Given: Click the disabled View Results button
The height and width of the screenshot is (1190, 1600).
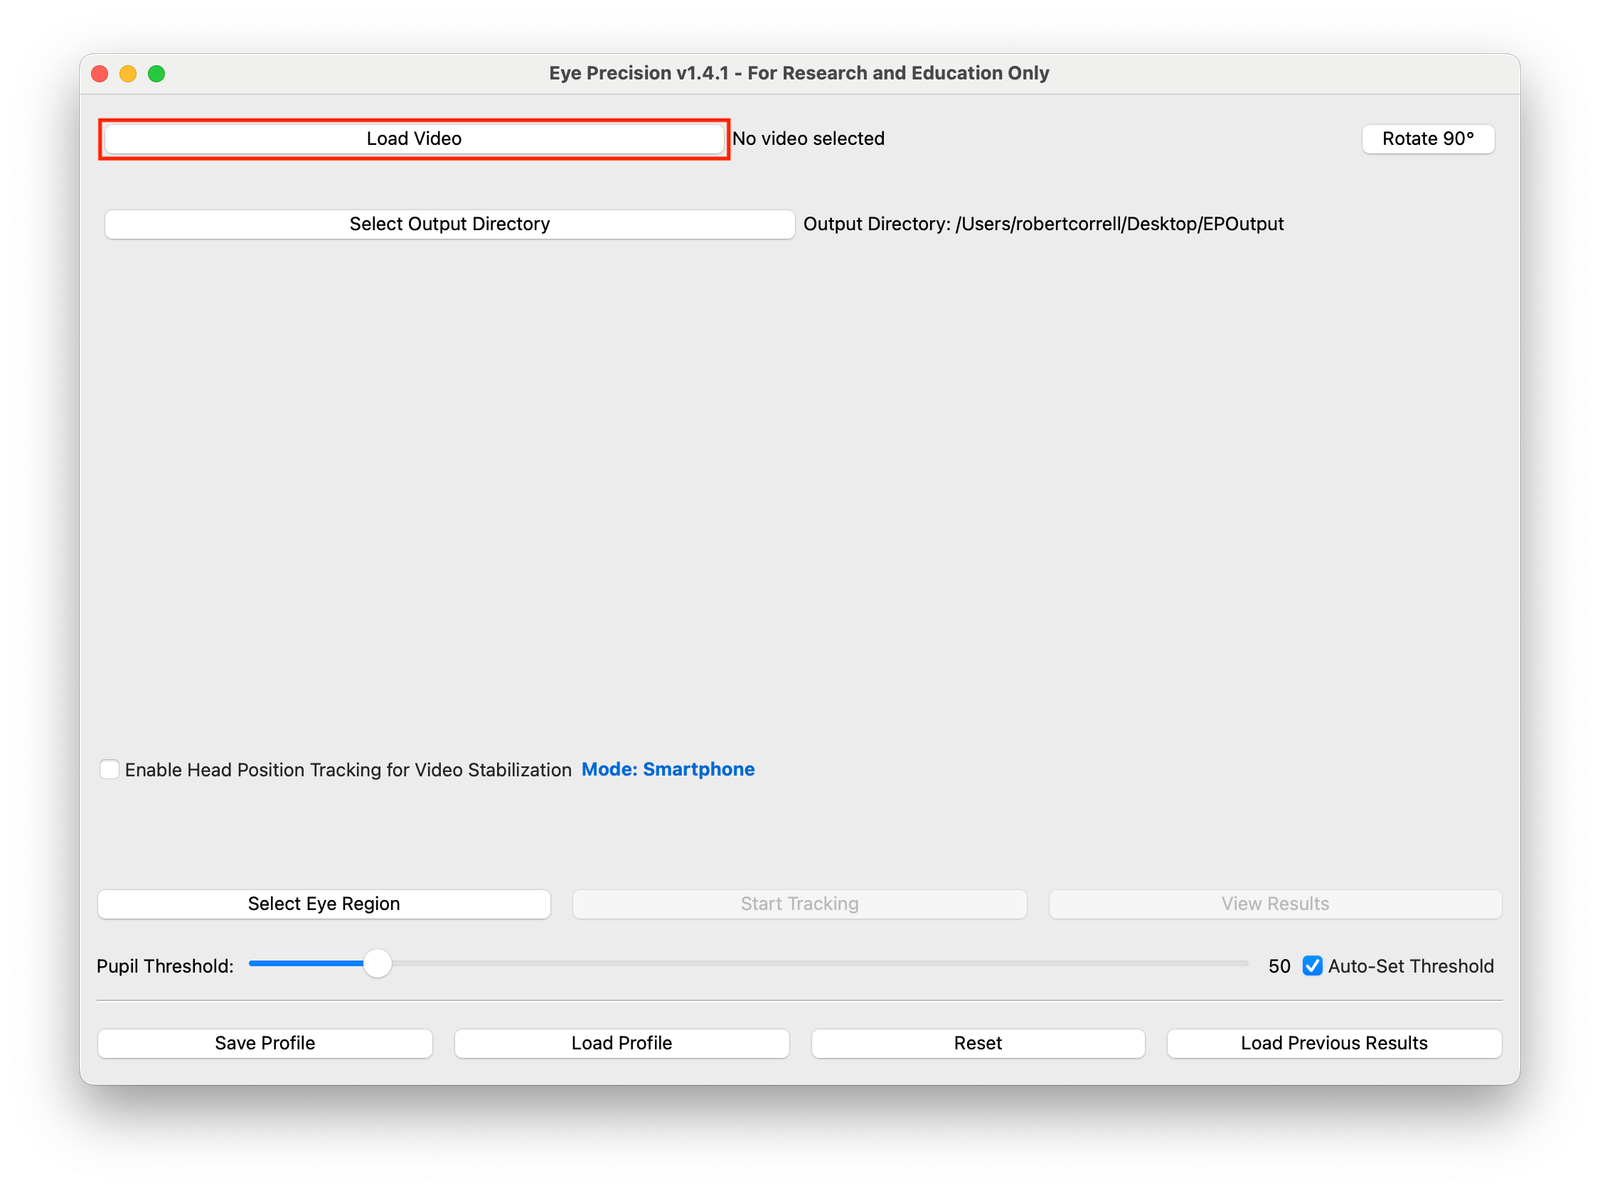Looking at the screenshot, I should click(1274, 903).
